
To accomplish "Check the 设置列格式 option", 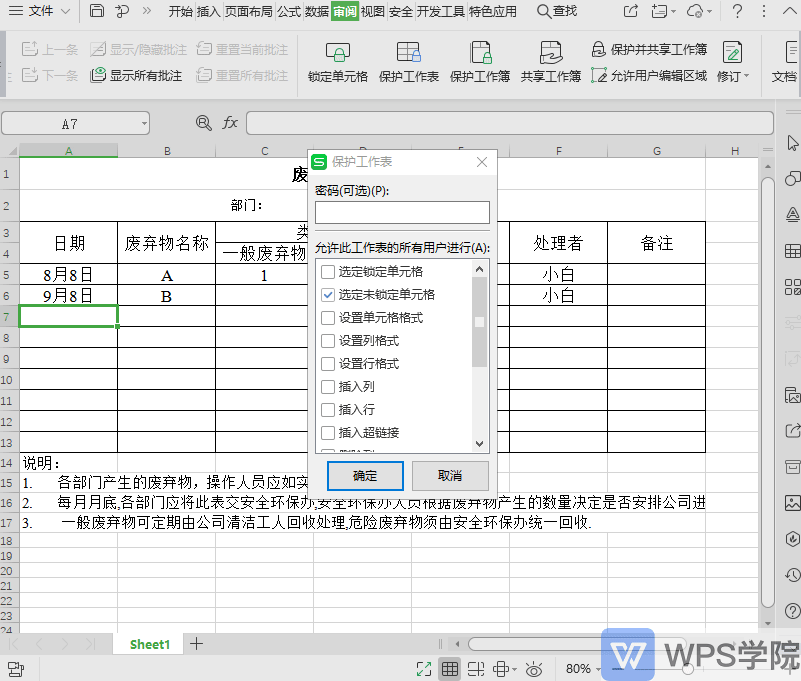I will point(327,341).
